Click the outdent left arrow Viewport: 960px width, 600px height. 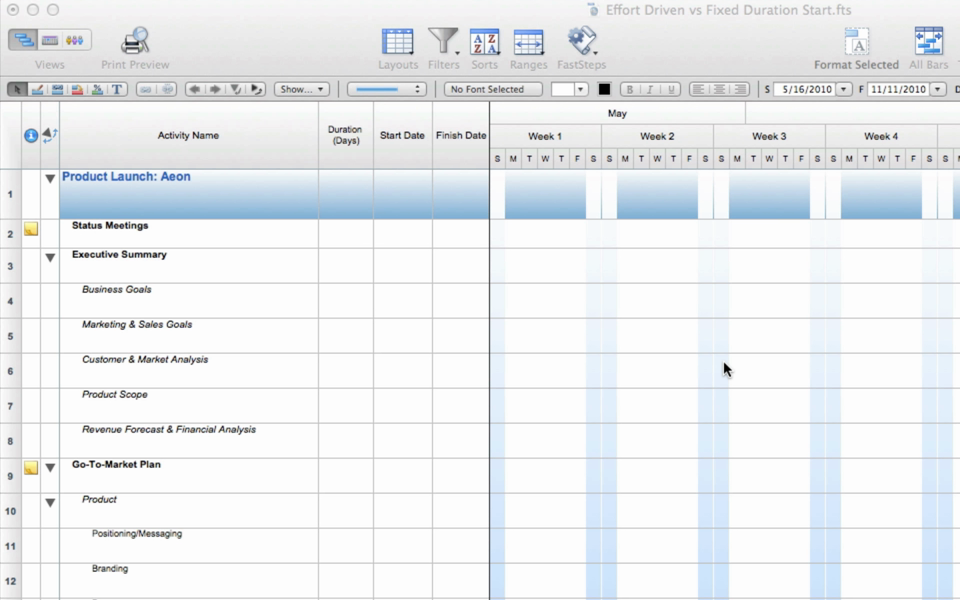coord(195,89)
